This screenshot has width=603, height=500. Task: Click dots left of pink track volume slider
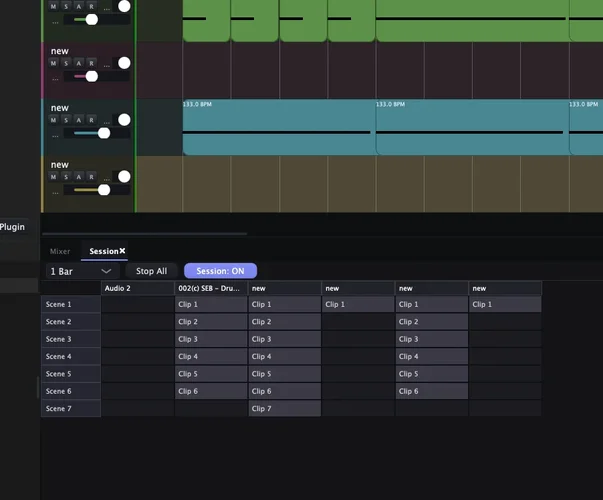click(55, 79)
